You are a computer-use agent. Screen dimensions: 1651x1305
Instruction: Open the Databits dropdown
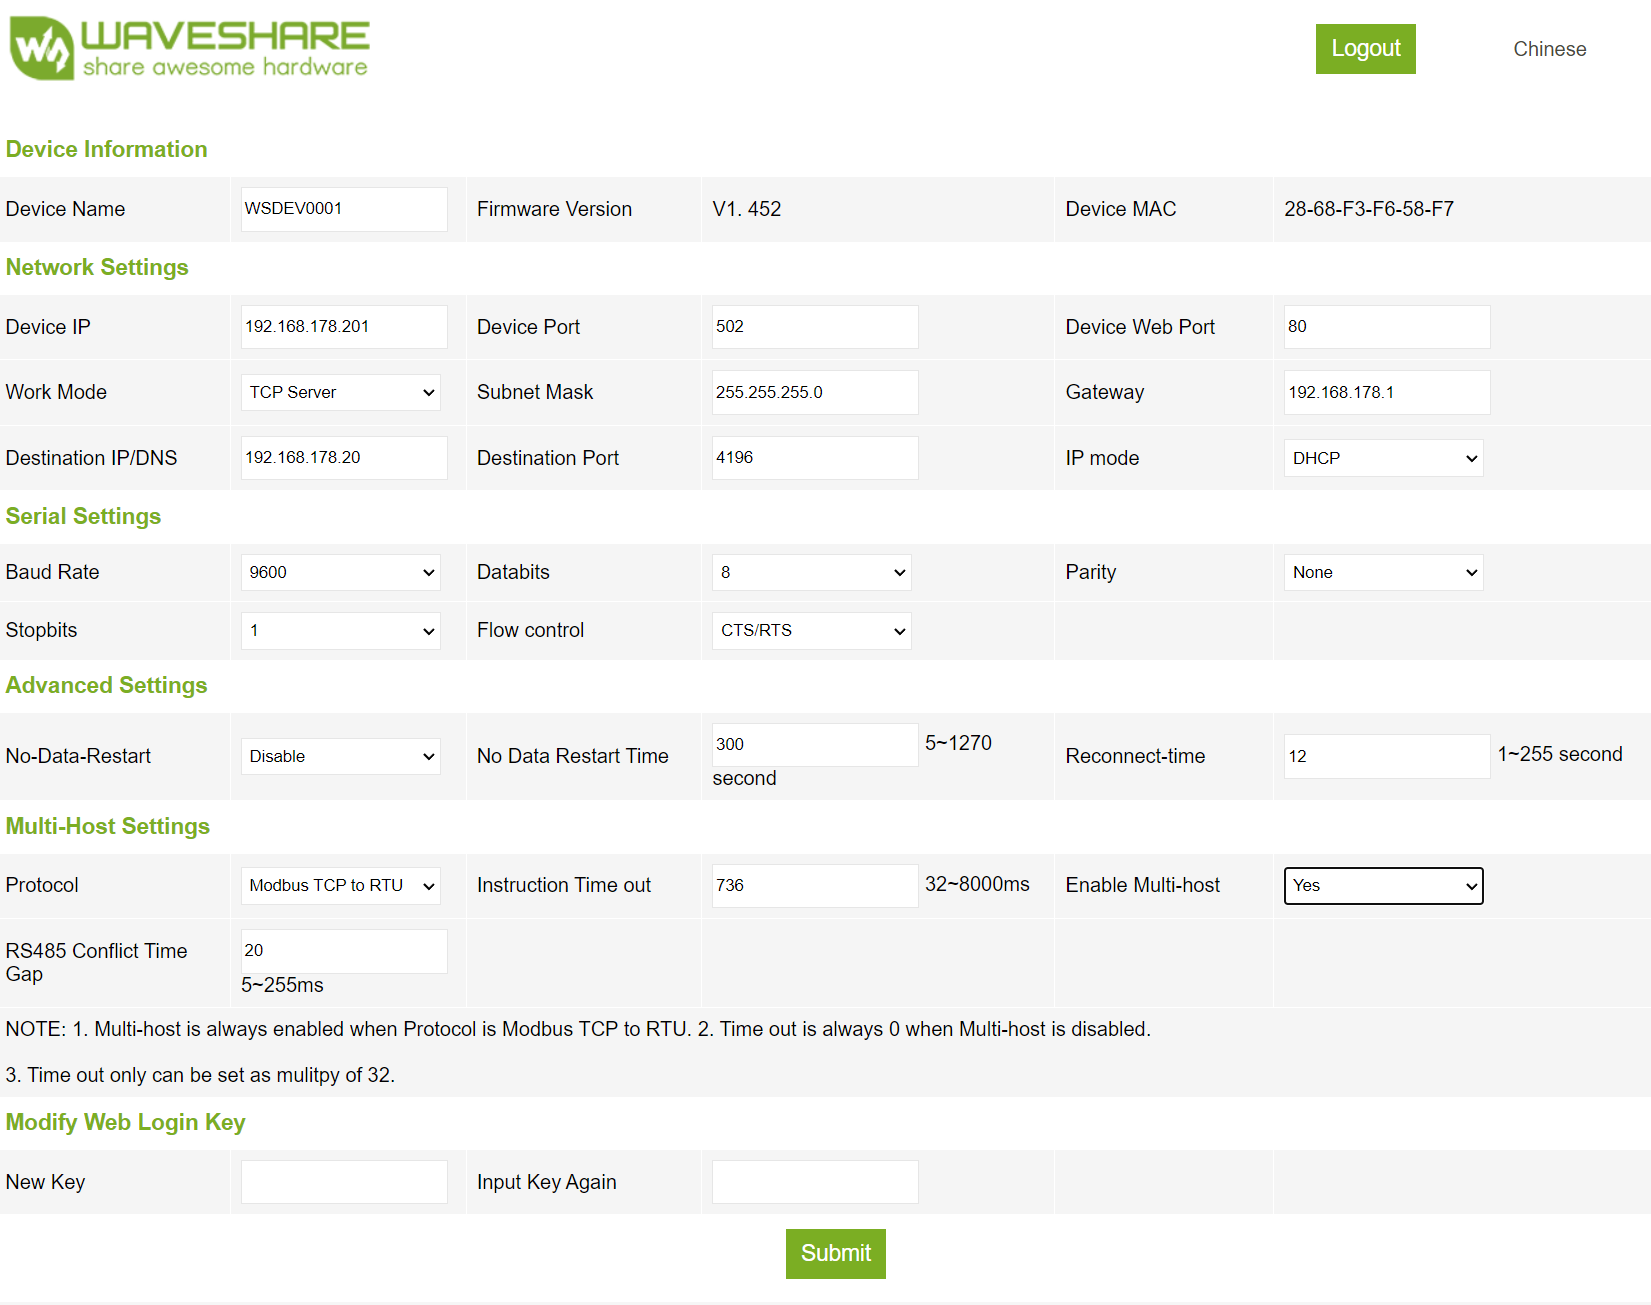point(811,572)
